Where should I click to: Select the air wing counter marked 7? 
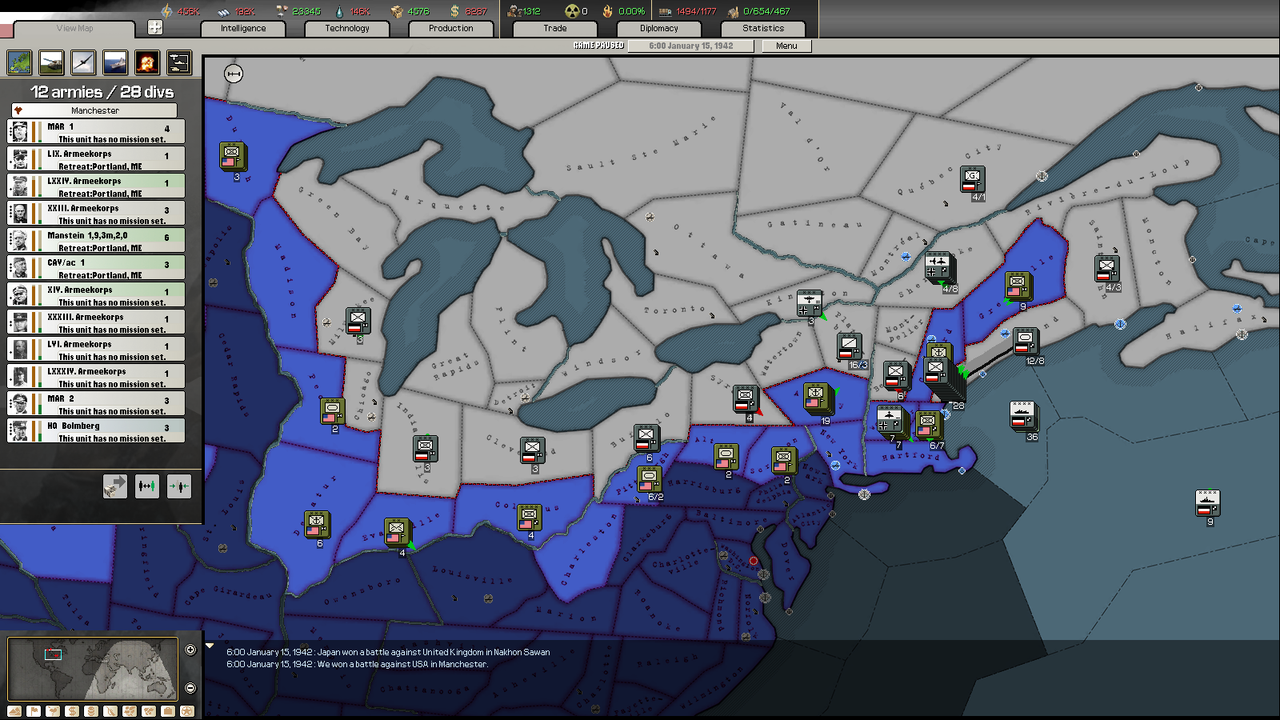(890, 421)
